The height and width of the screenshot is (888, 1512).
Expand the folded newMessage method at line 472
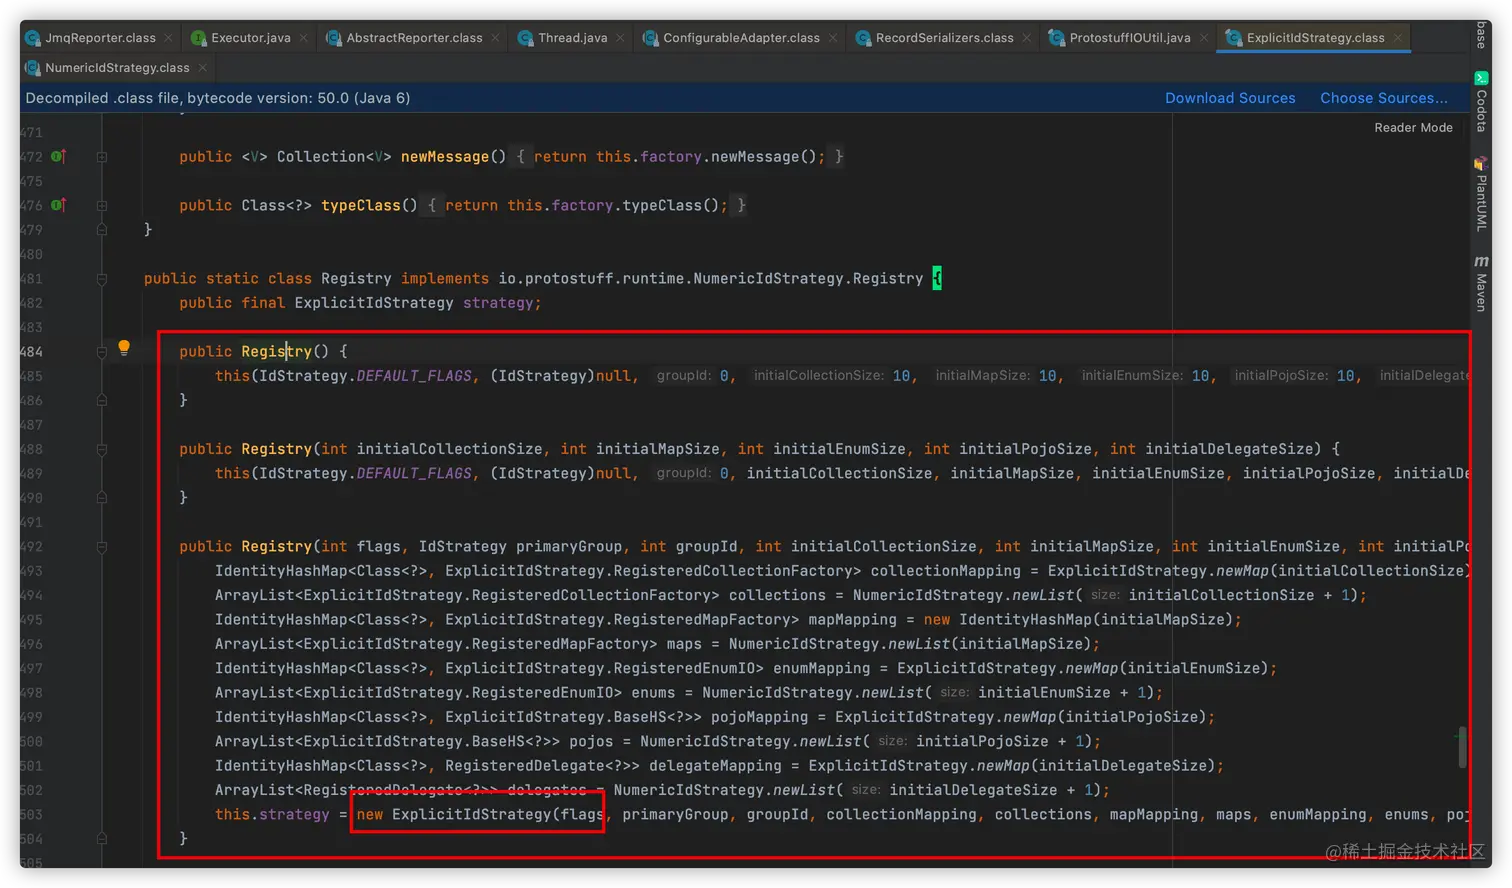(x=102, y=157)
